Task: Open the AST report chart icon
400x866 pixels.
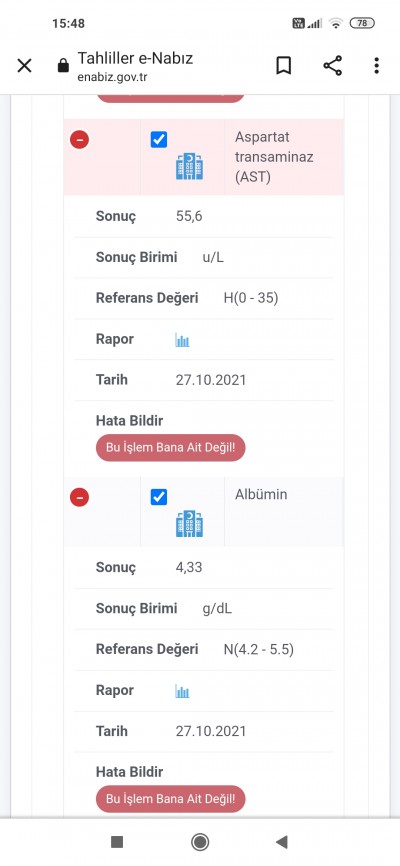Action: 182,340
